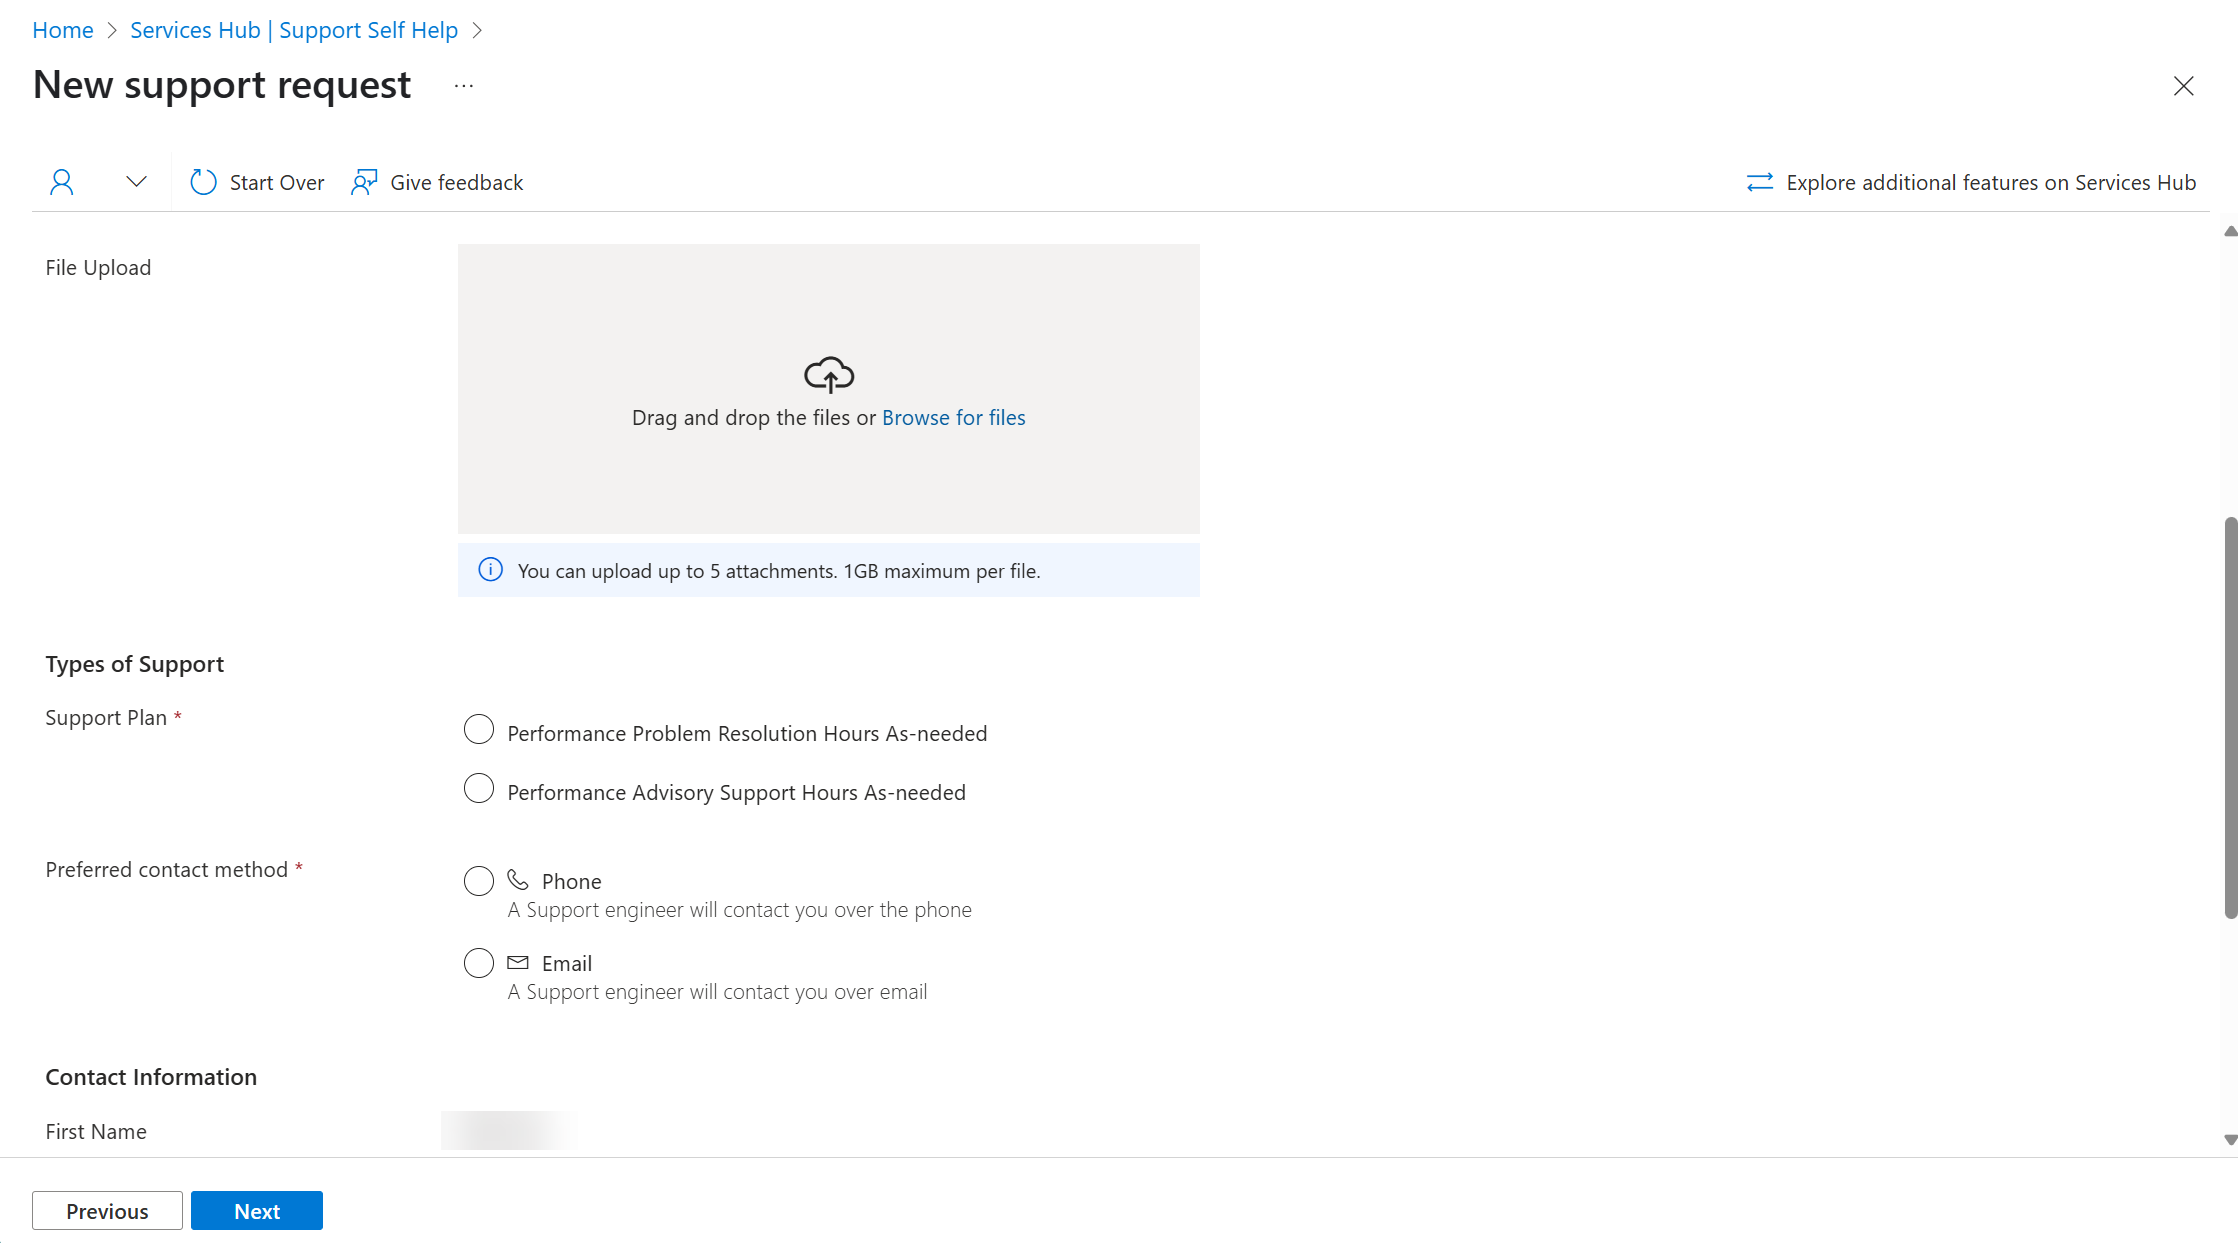Click the Next button

click(x=256, y=1211)
